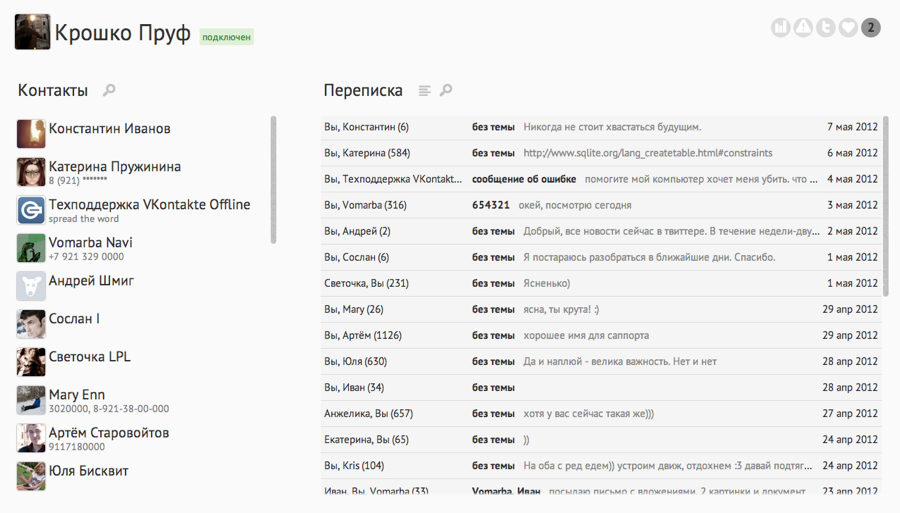
Task: Open conversation Вы, Артём (1126)
Action: [601, 335]
